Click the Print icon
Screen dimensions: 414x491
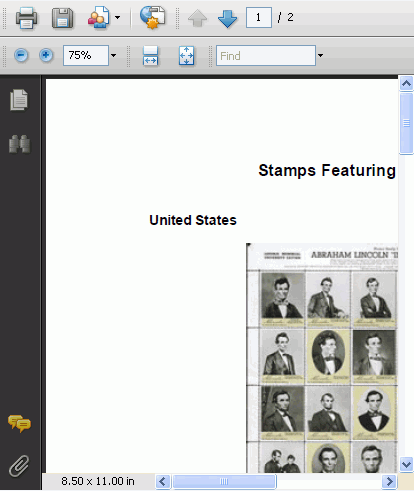point(26,18)
